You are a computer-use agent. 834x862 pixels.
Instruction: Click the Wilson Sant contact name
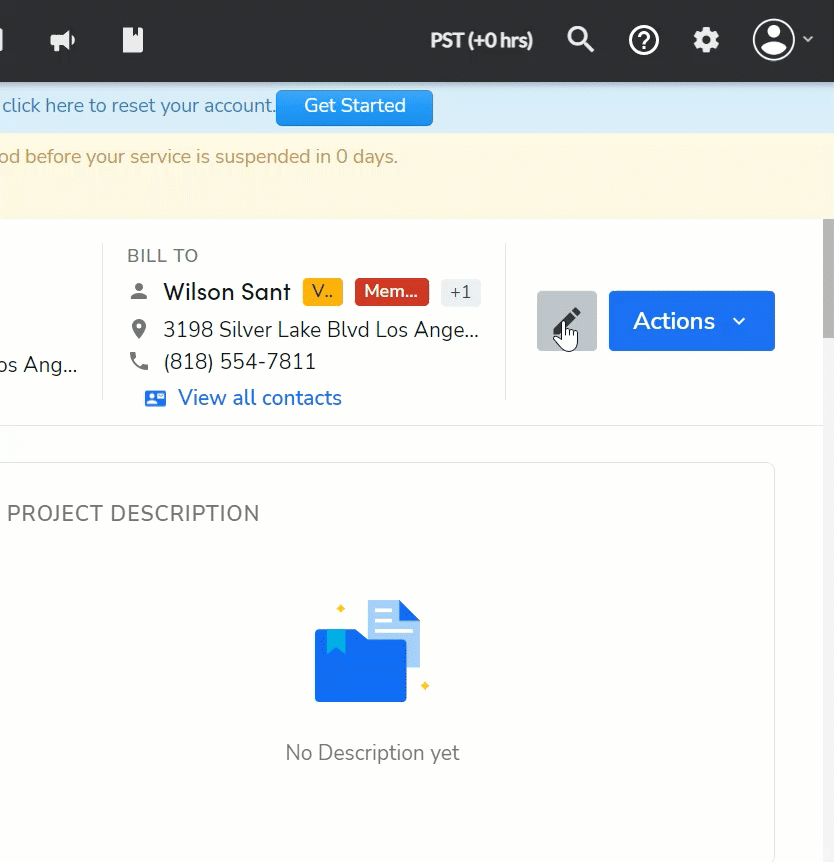227,292
